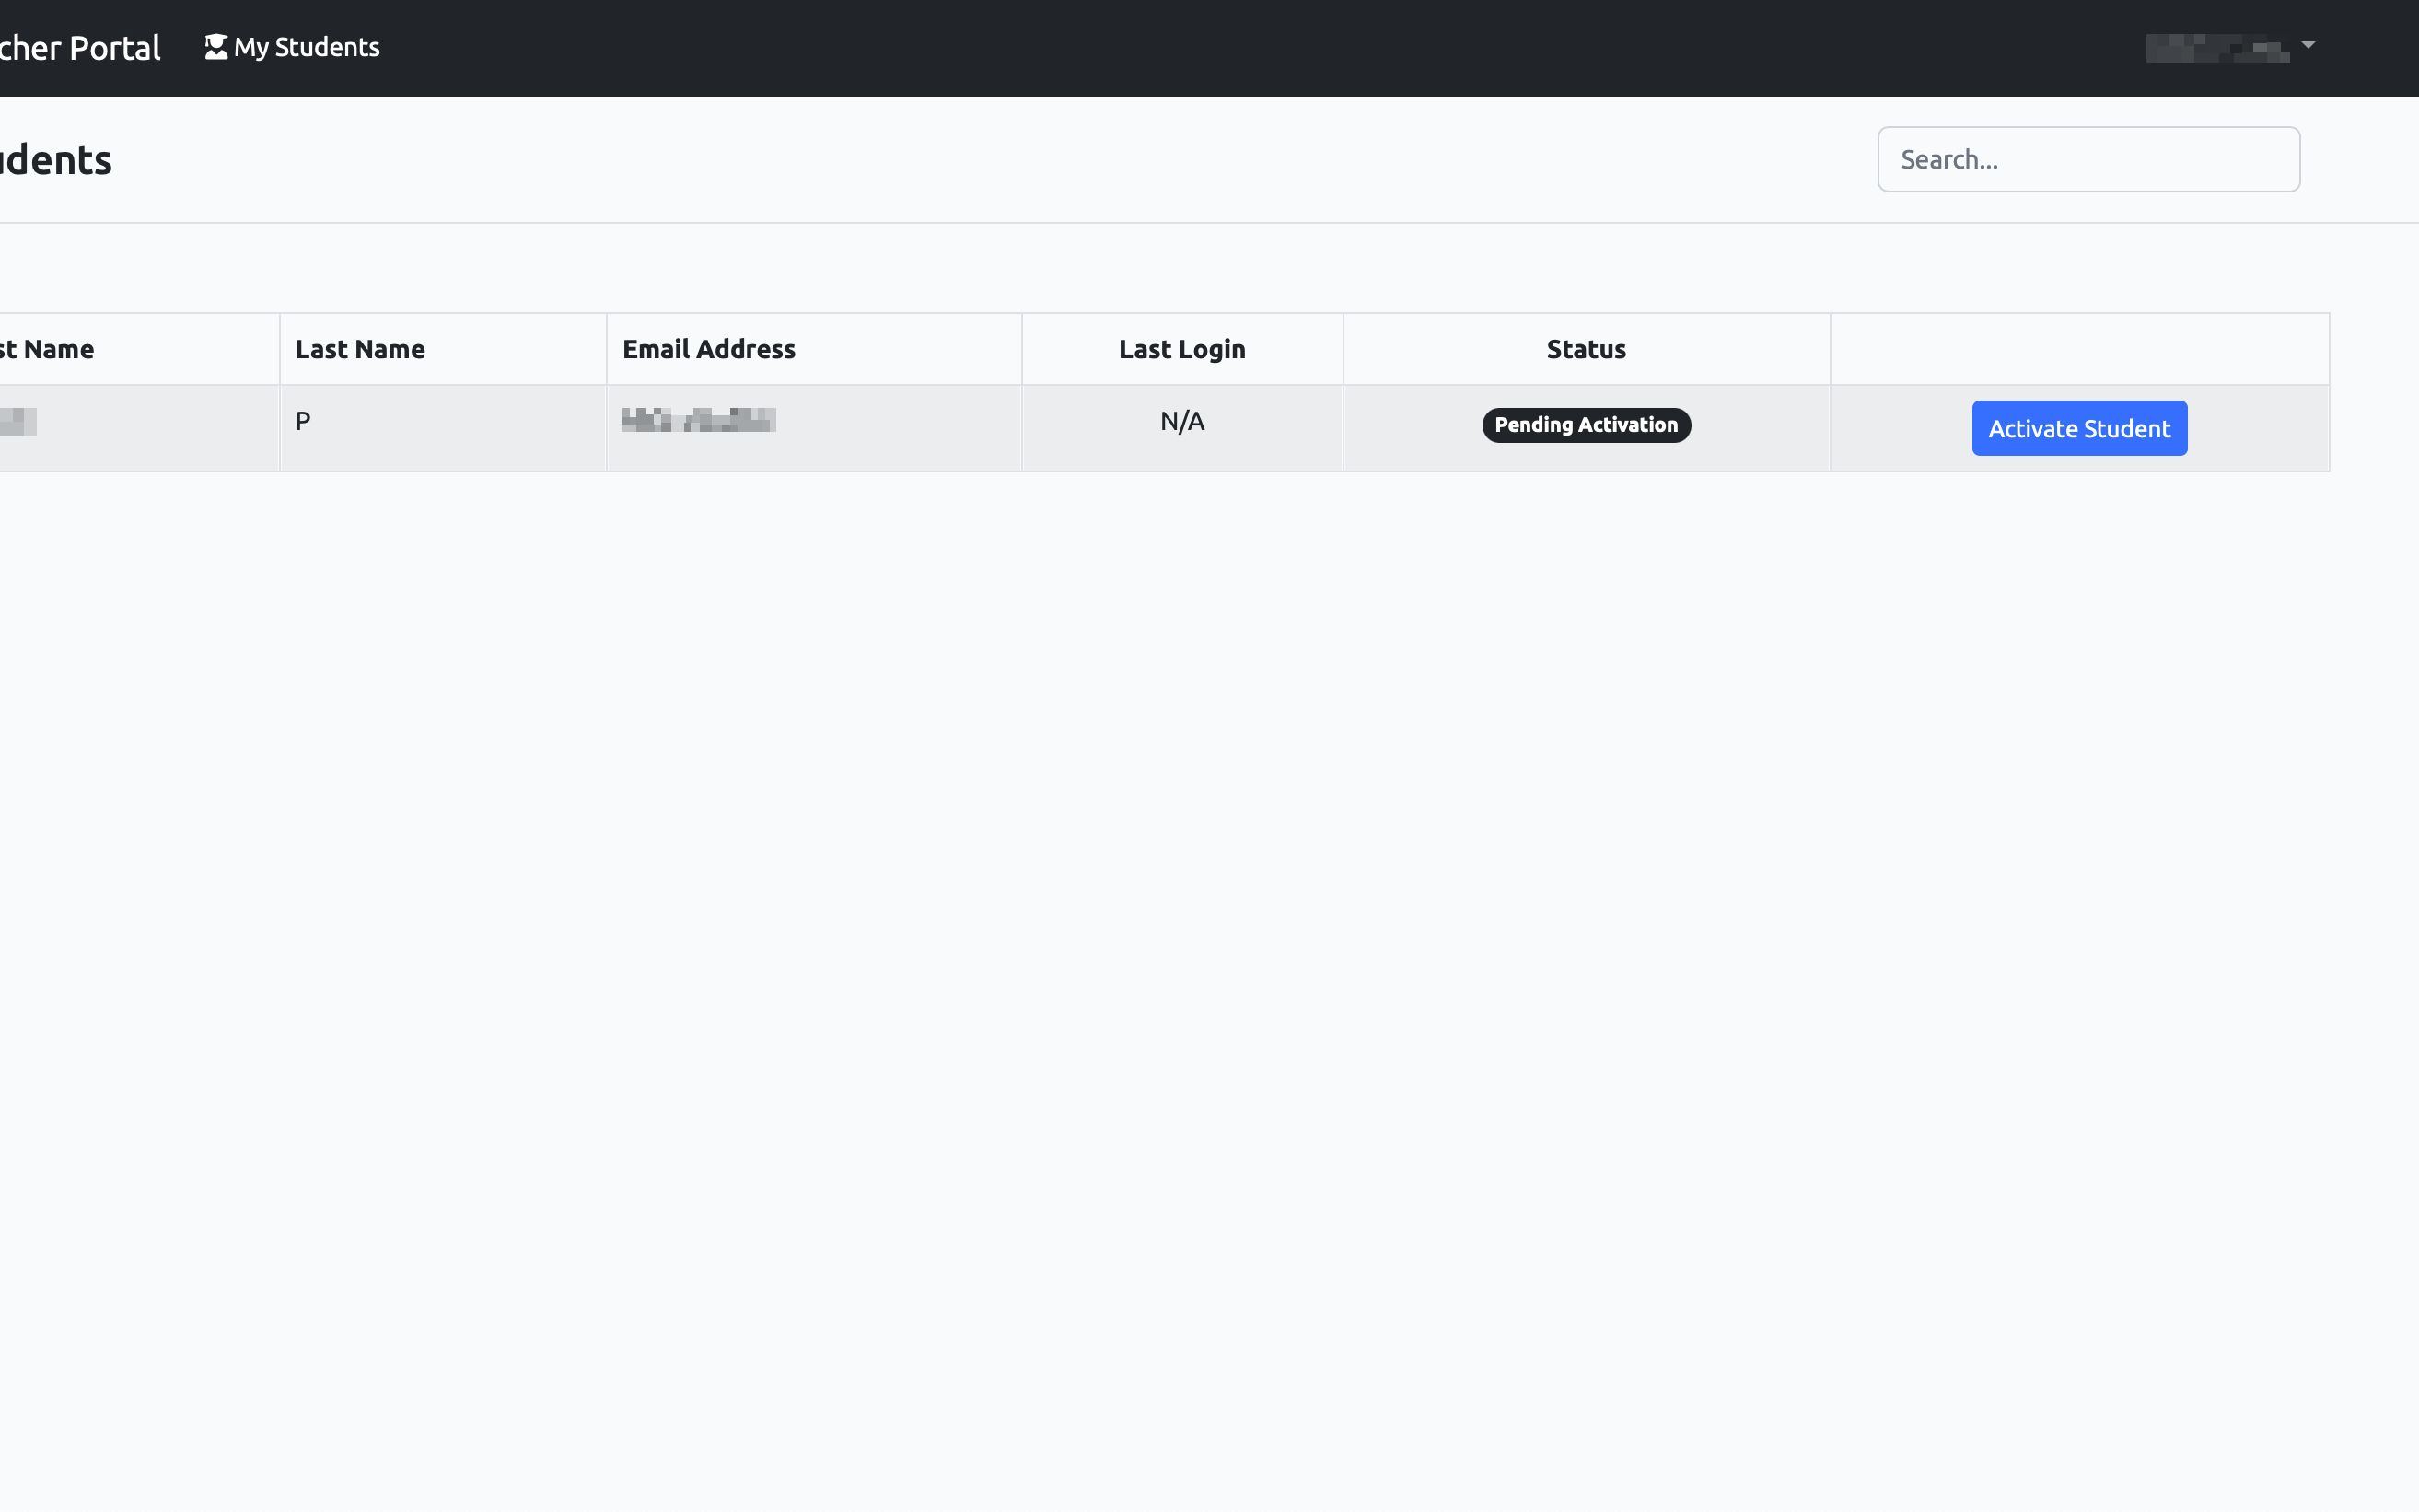Expand the user account dropdown caret
Viewport: 2419px width, 1512px height.
pos(2308,46)
